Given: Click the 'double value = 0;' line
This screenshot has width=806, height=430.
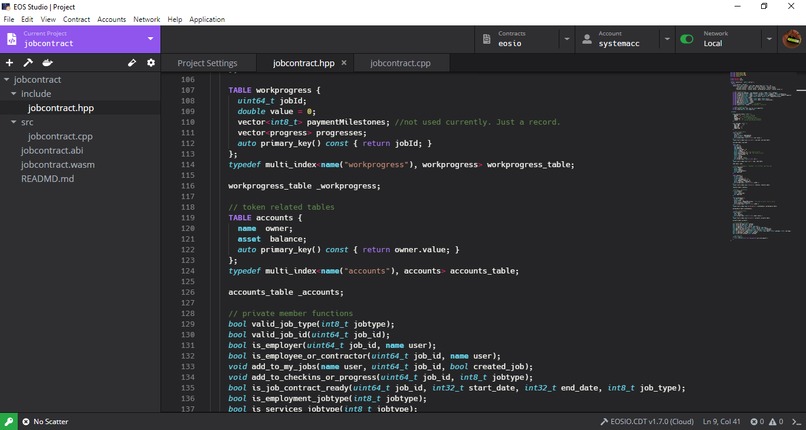Looking at the screenshot, I should point(277,111).
